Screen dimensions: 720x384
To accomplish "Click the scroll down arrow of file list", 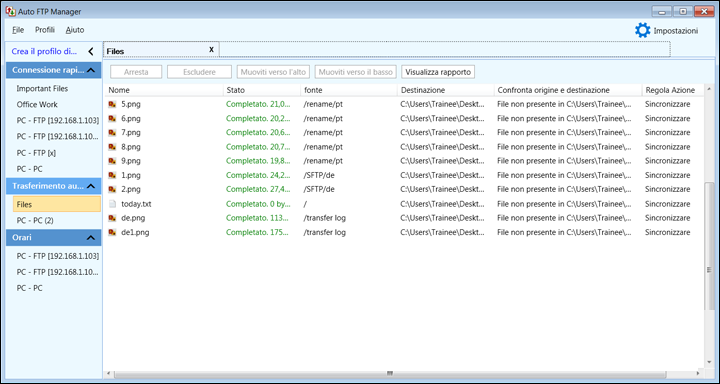I will coord(709,363).
